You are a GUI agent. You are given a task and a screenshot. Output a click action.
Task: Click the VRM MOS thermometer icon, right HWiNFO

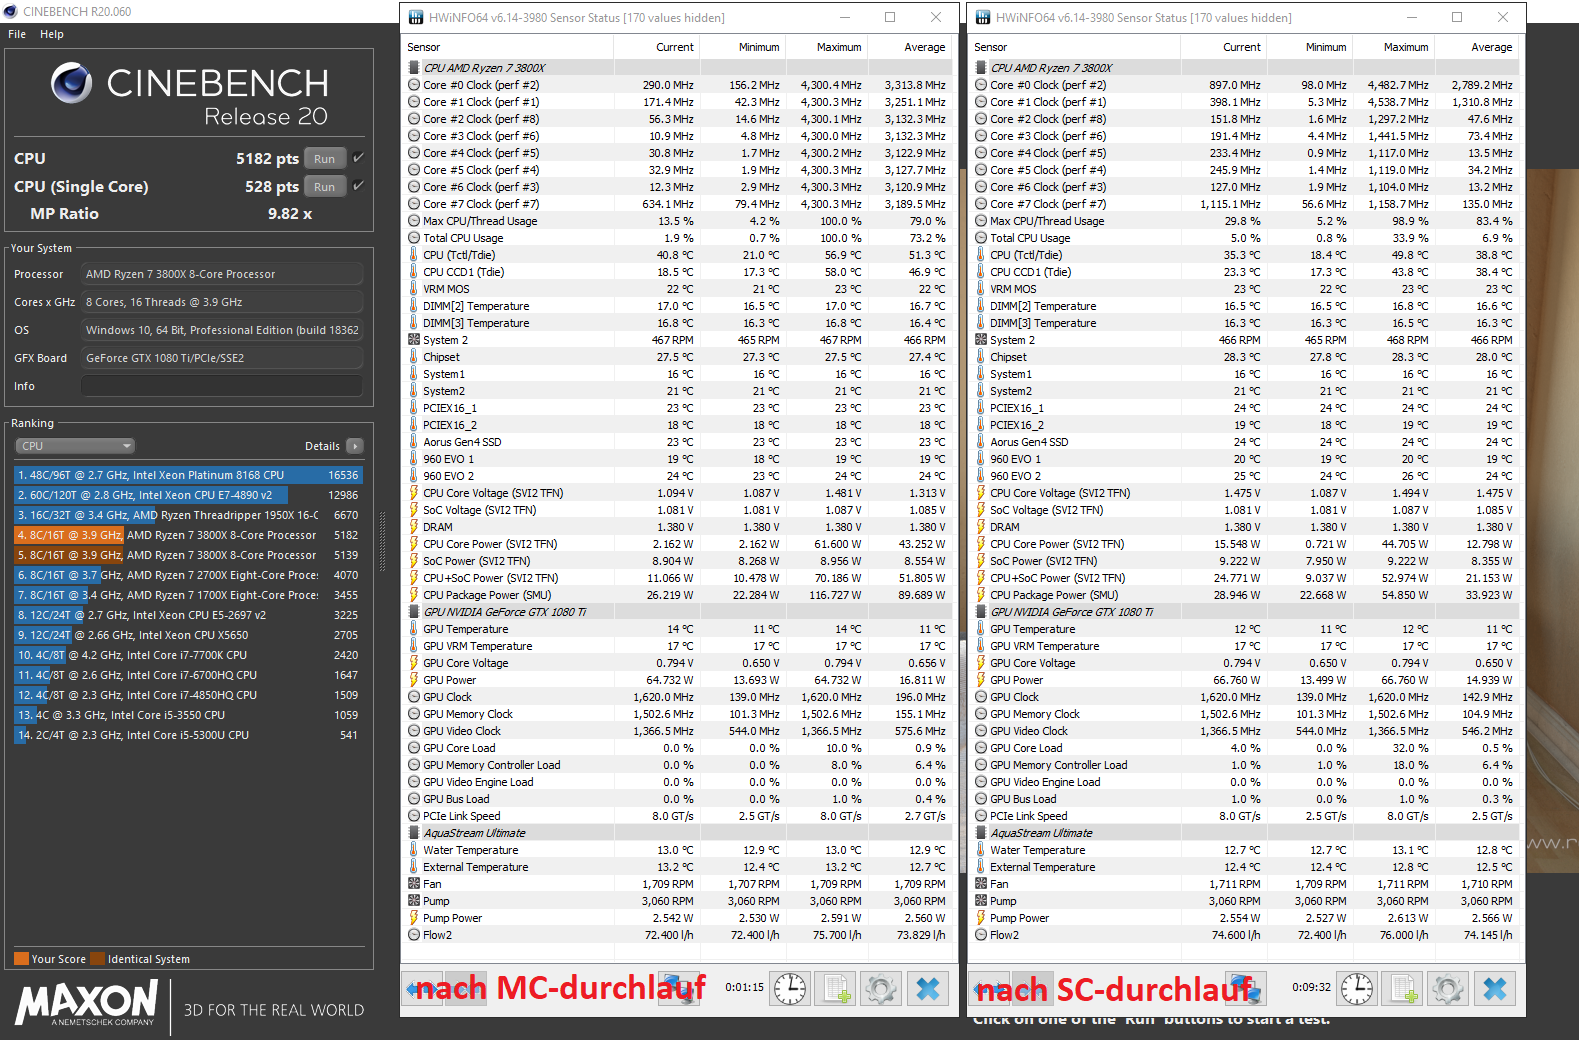pyautogui.click(x=981, y=289)
